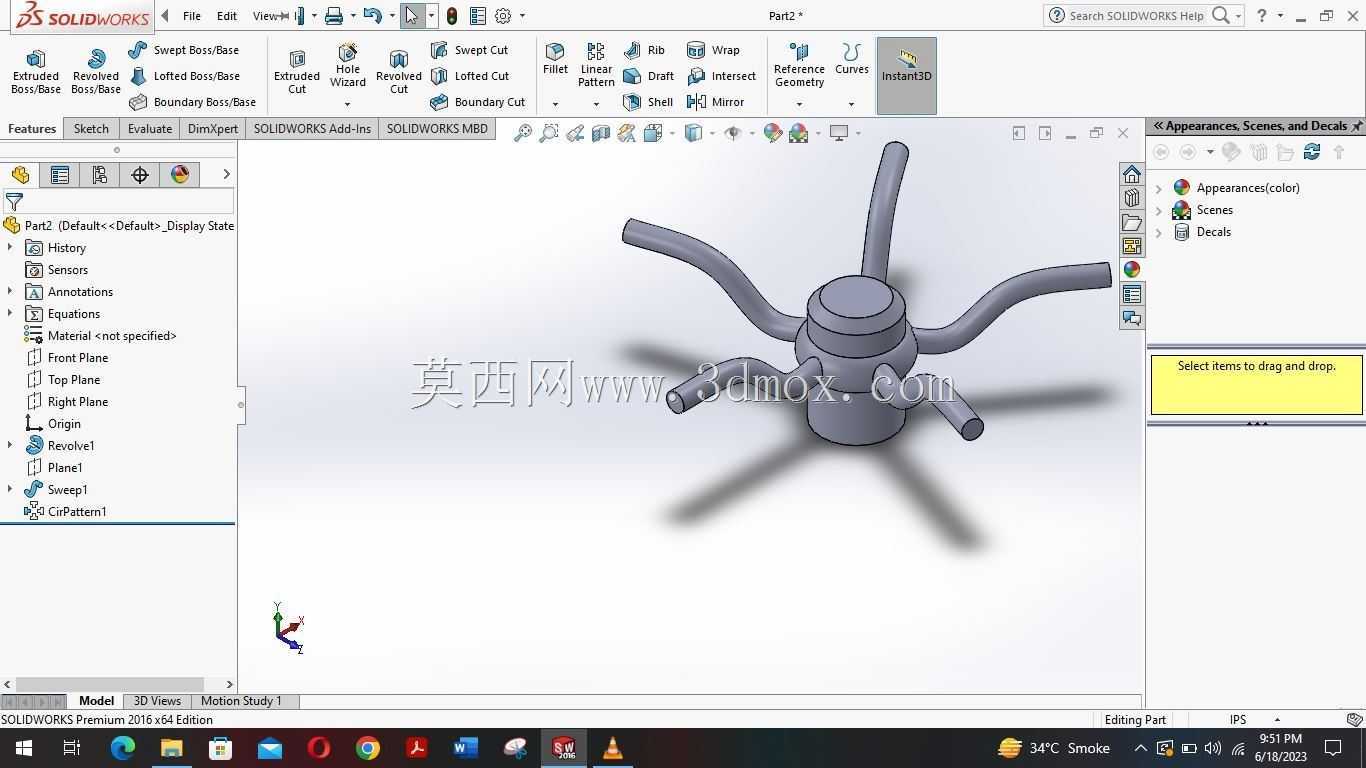The image size is (1366, 768).
Task: Expand the Revolve1 feature
Action: point(10,446)
